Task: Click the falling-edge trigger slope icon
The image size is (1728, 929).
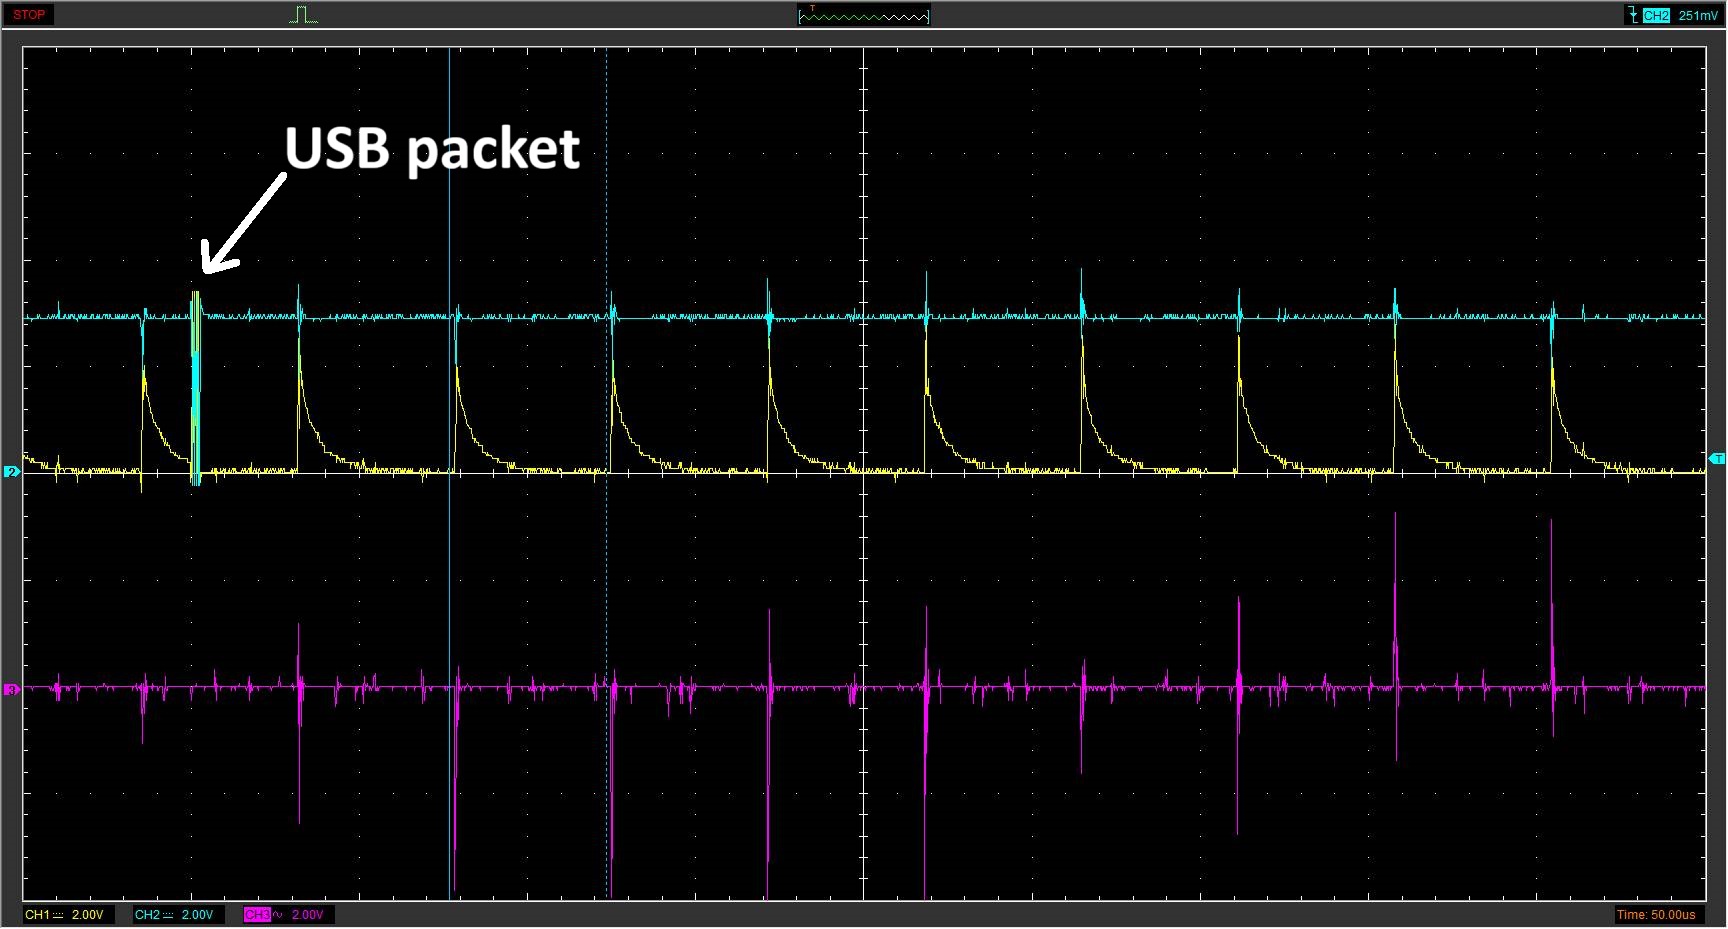Action: click(x=1632, y=15)
